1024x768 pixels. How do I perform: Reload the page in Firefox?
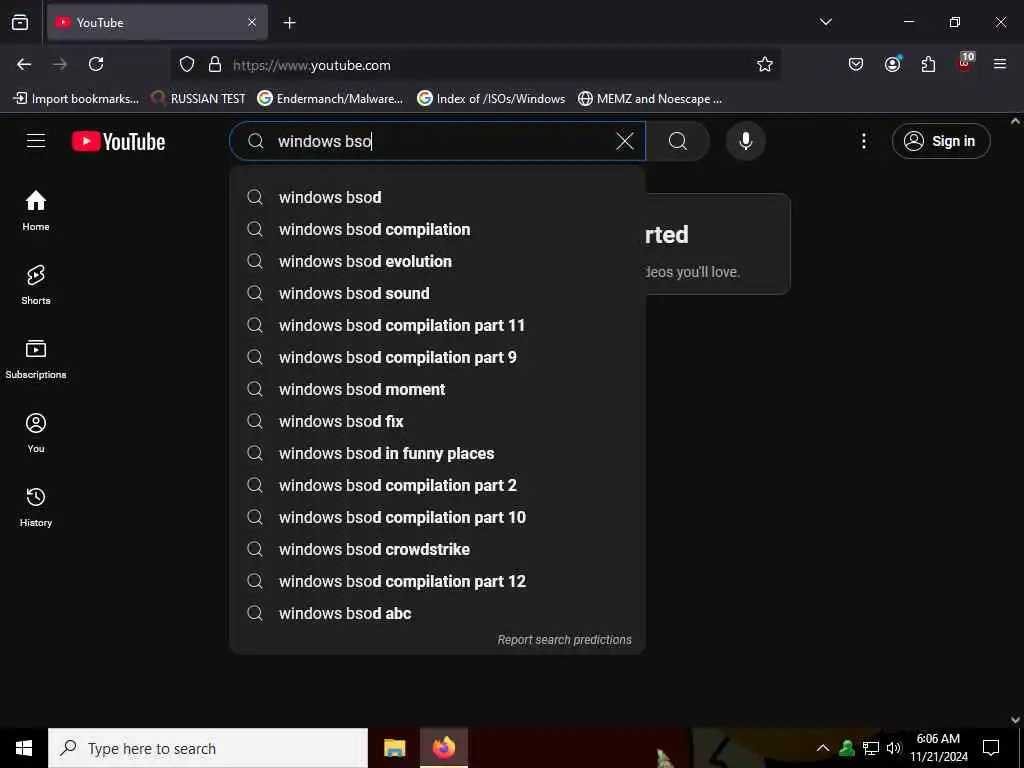(96, 64)
